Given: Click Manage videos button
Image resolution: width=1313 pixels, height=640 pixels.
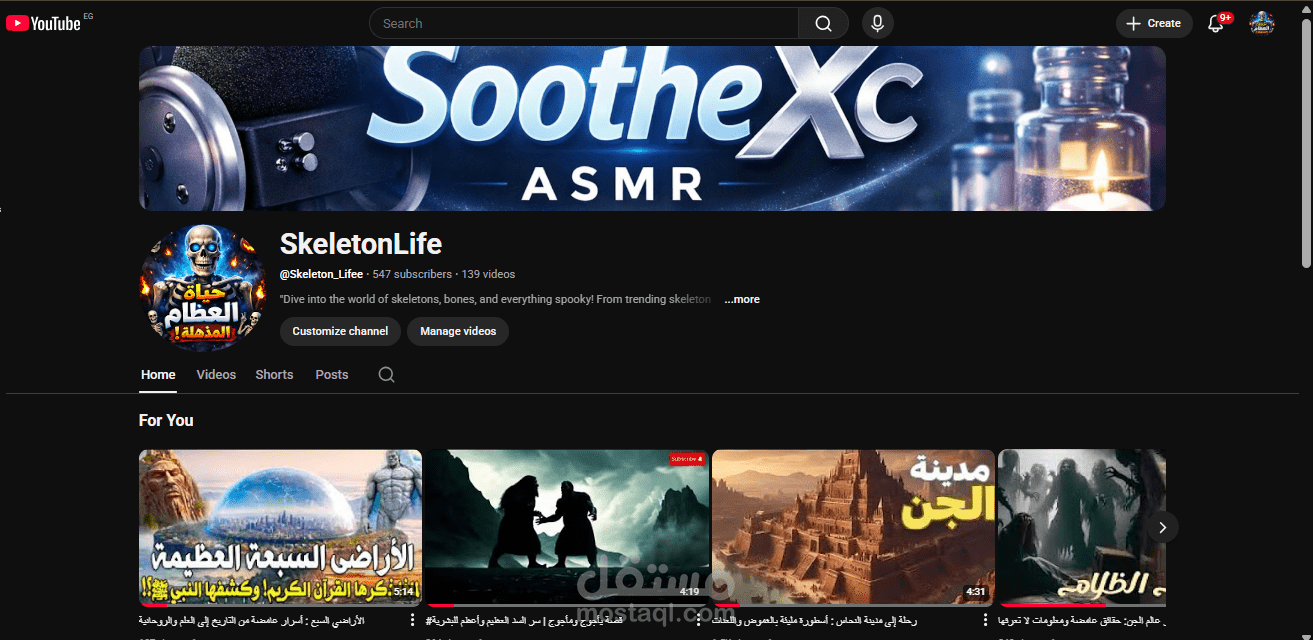Looking at the screenshot, I should point(458,331).
